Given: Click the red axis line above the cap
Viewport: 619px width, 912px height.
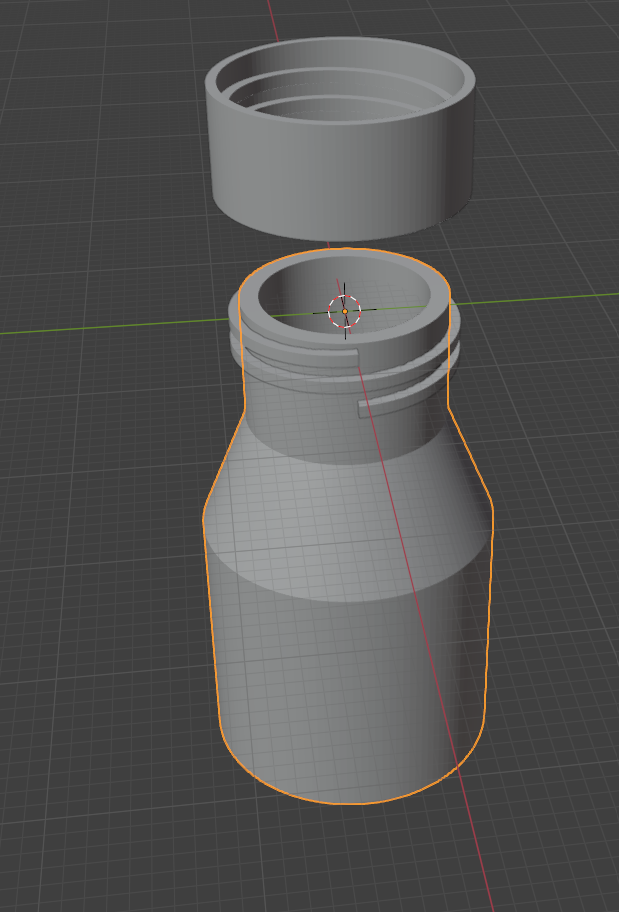Looking at the screenshot, I should coord(270,18).
